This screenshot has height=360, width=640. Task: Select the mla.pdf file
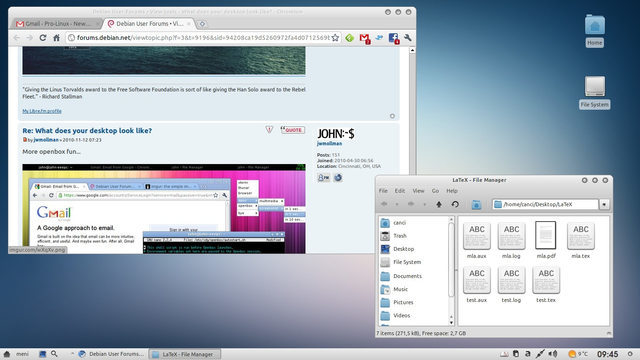point(546,240)
